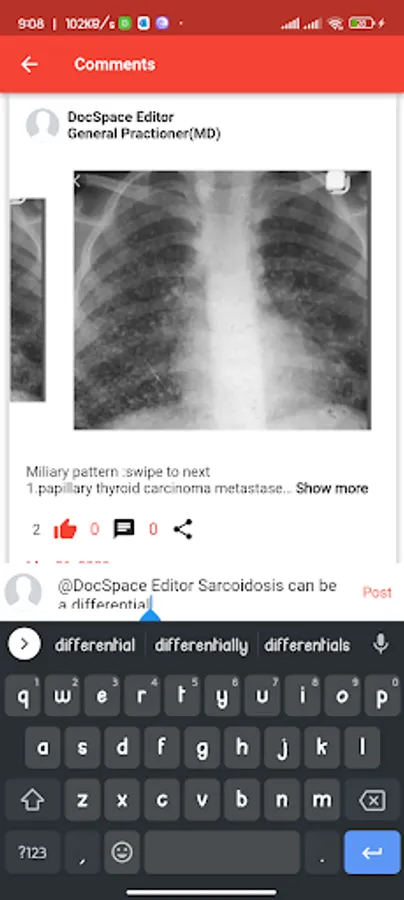Viewport: 404px width, 900px height.
Task: Post the comment
Action: pos(377,592)
